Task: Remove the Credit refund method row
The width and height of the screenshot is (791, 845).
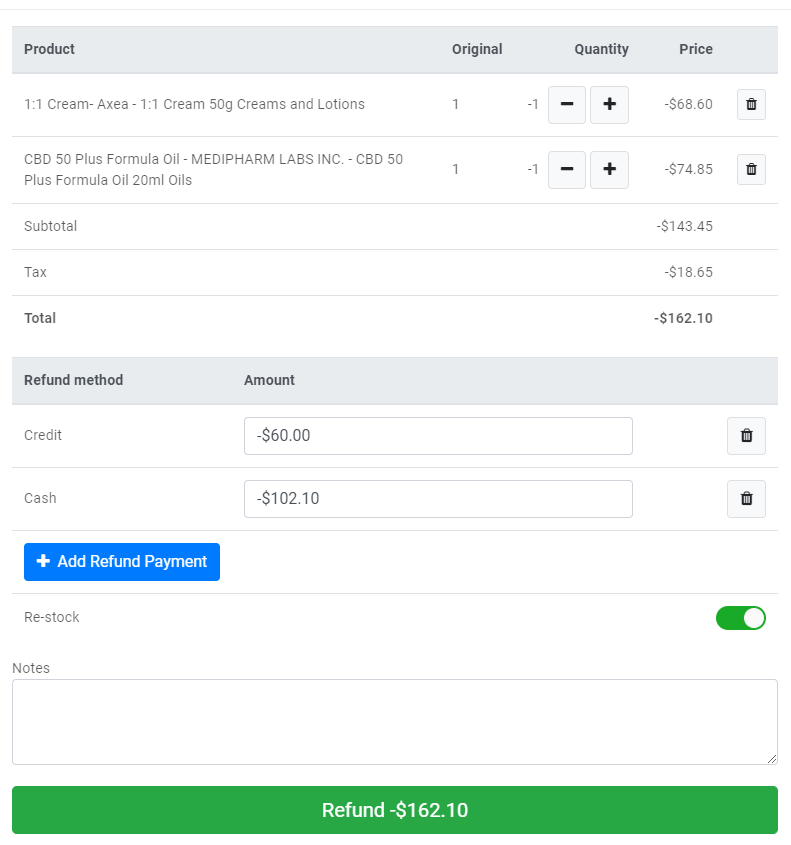Action: point(746,436)
